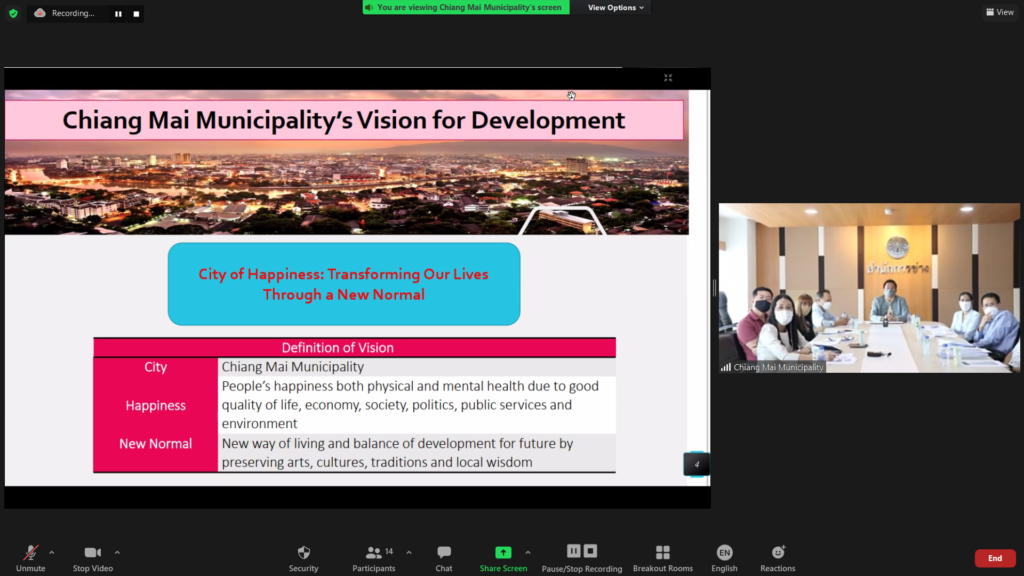The width and height of the screenshot is (1024, 576).
Task: End the meeting with red End button
Action: coord(994,558)
